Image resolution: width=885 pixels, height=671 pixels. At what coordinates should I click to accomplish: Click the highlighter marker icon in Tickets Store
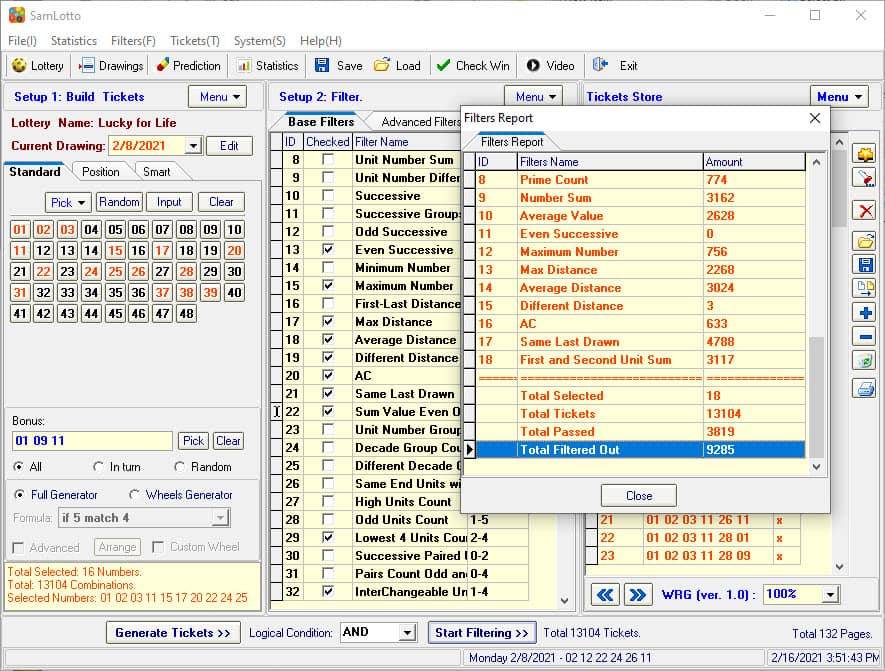[x=865, y=178]
